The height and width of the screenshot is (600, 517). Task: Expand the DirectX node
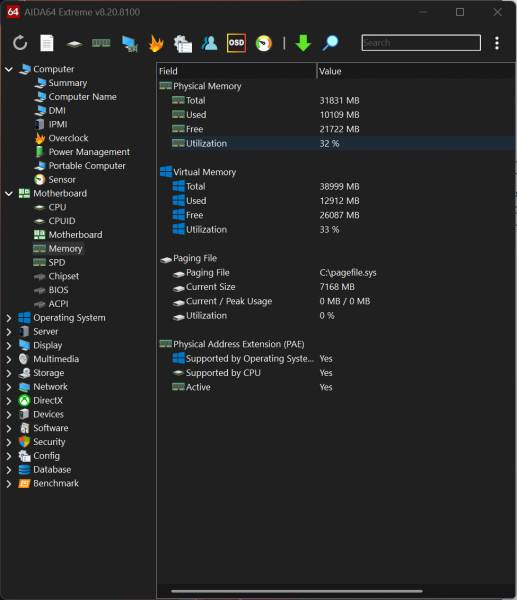(9, 401)
